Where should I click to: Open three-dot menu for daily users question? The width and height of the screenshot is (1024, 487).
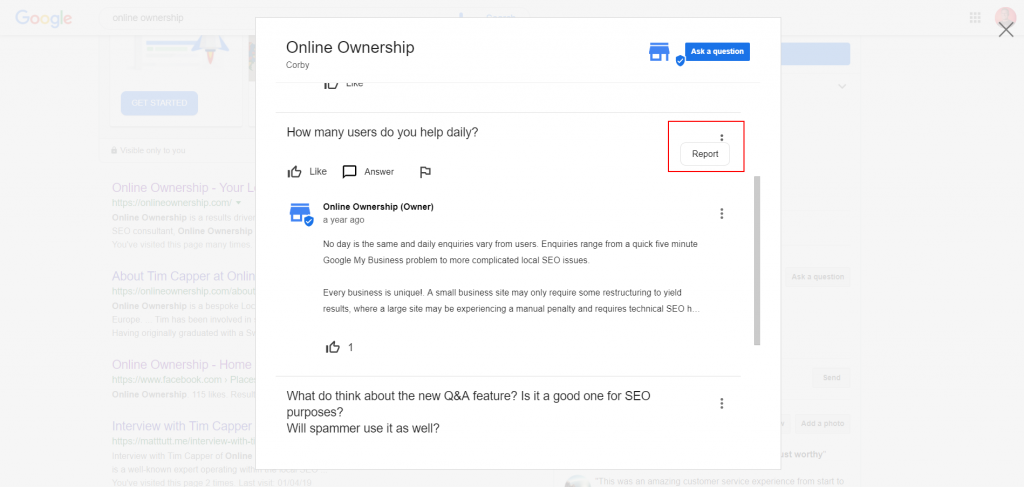(722, 138)
